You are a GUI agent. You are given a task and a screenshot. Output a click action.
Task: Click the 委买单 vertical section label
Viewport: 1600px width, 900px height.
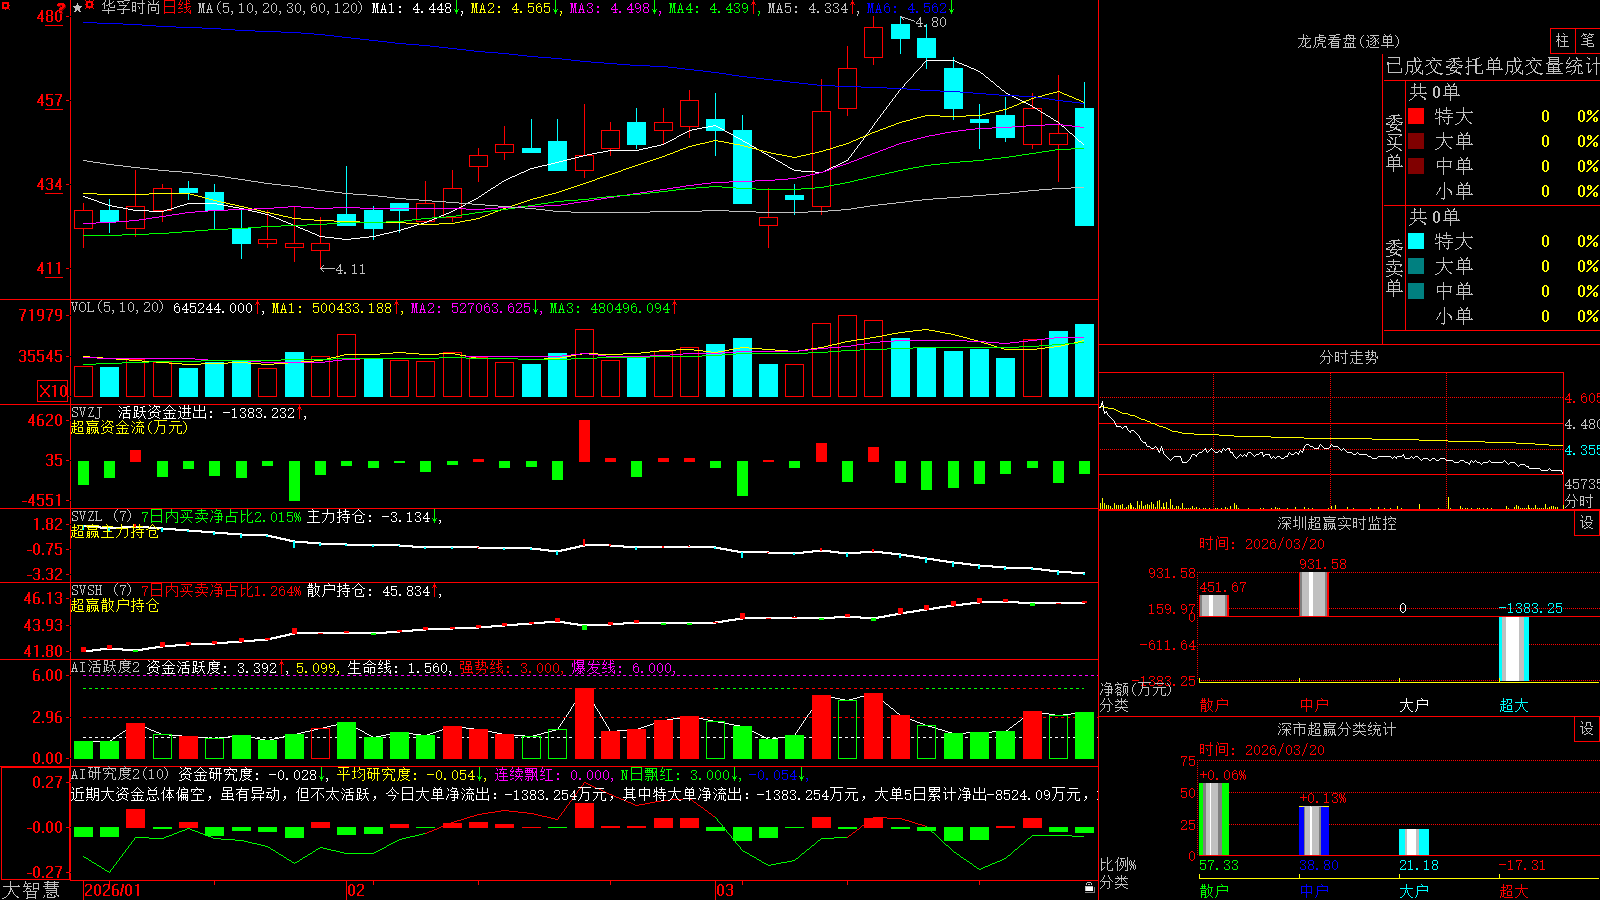click(x=1394, y=142)
